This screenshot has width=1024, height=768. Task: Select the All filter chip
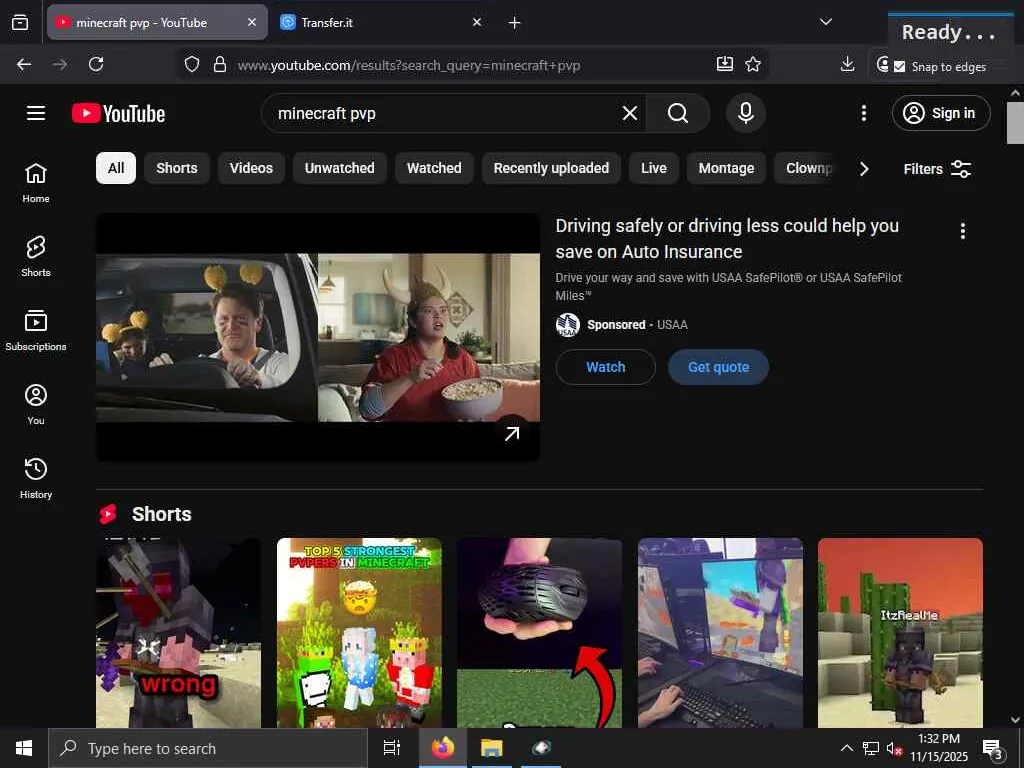coord(116,168)
